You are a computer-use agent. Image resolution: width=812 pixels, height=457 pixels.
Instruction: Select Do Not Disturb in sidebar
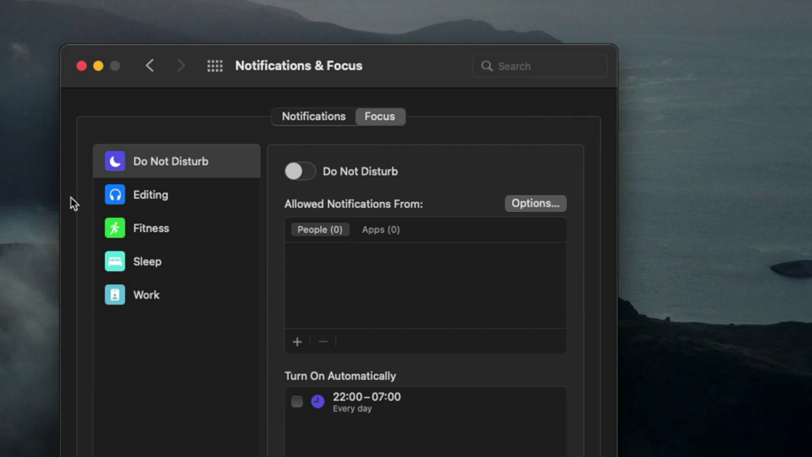[x=177, y=161]
